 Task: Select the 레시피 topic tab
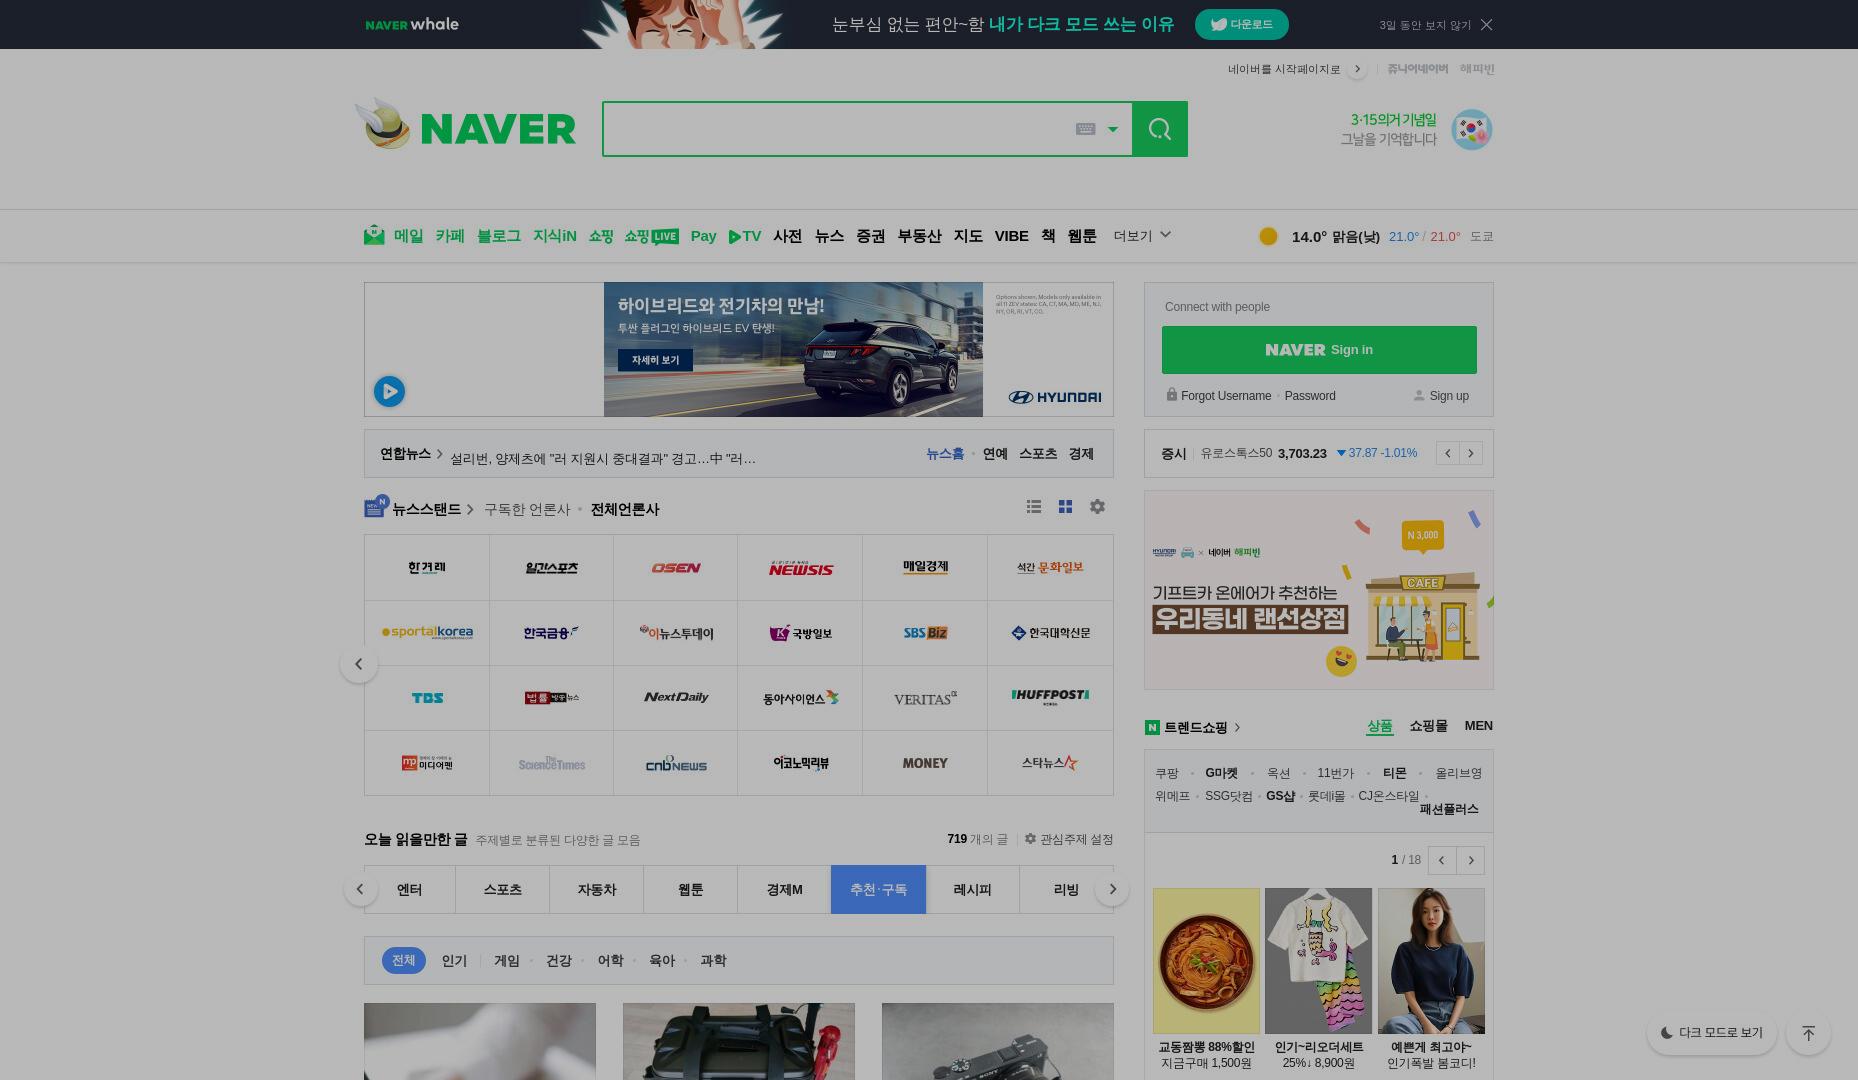(x=972, y=890)
